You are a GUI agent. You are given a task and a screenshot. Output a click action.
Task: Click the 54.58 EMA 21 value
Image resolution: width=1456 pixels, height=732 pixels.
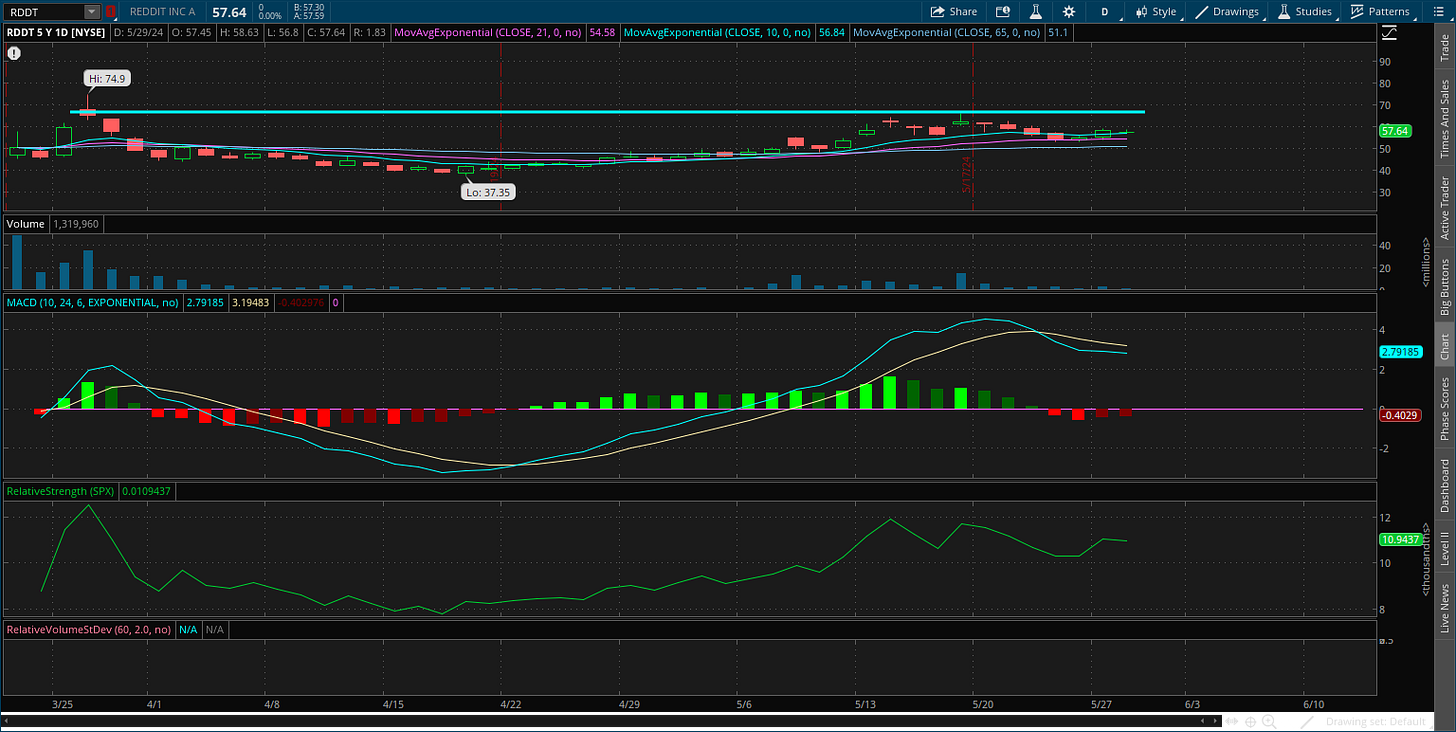602,32
